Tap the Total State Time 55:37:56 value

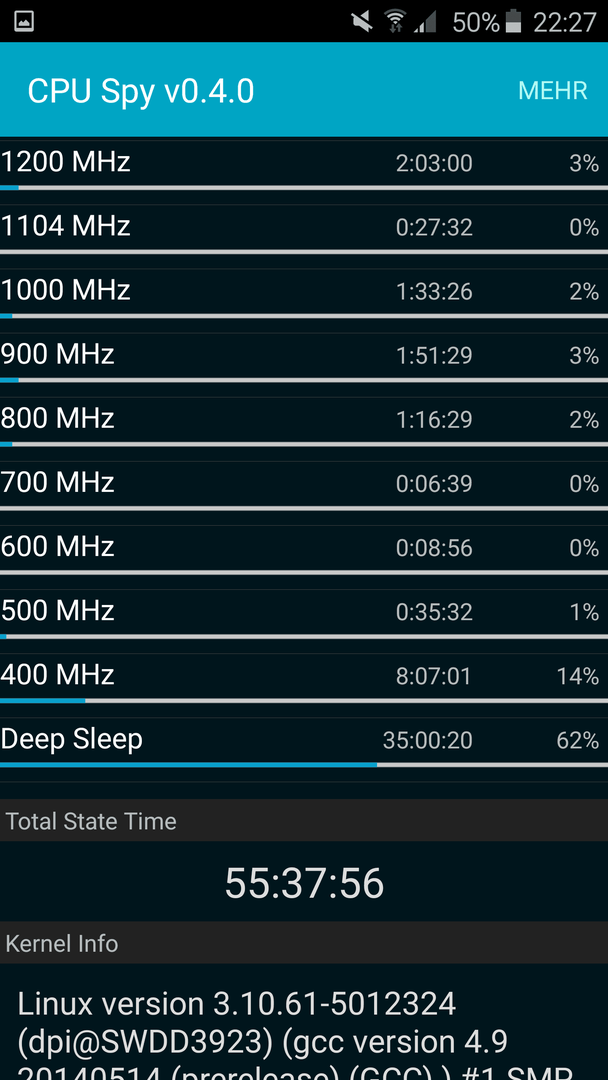click(304, 883)
